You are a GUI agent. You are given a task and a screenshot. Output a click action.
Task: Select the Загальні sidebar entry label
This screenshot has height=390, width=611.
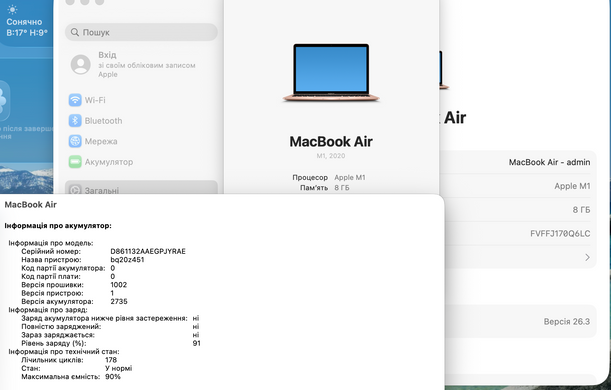pyautogui.click(x=102, y=190)
